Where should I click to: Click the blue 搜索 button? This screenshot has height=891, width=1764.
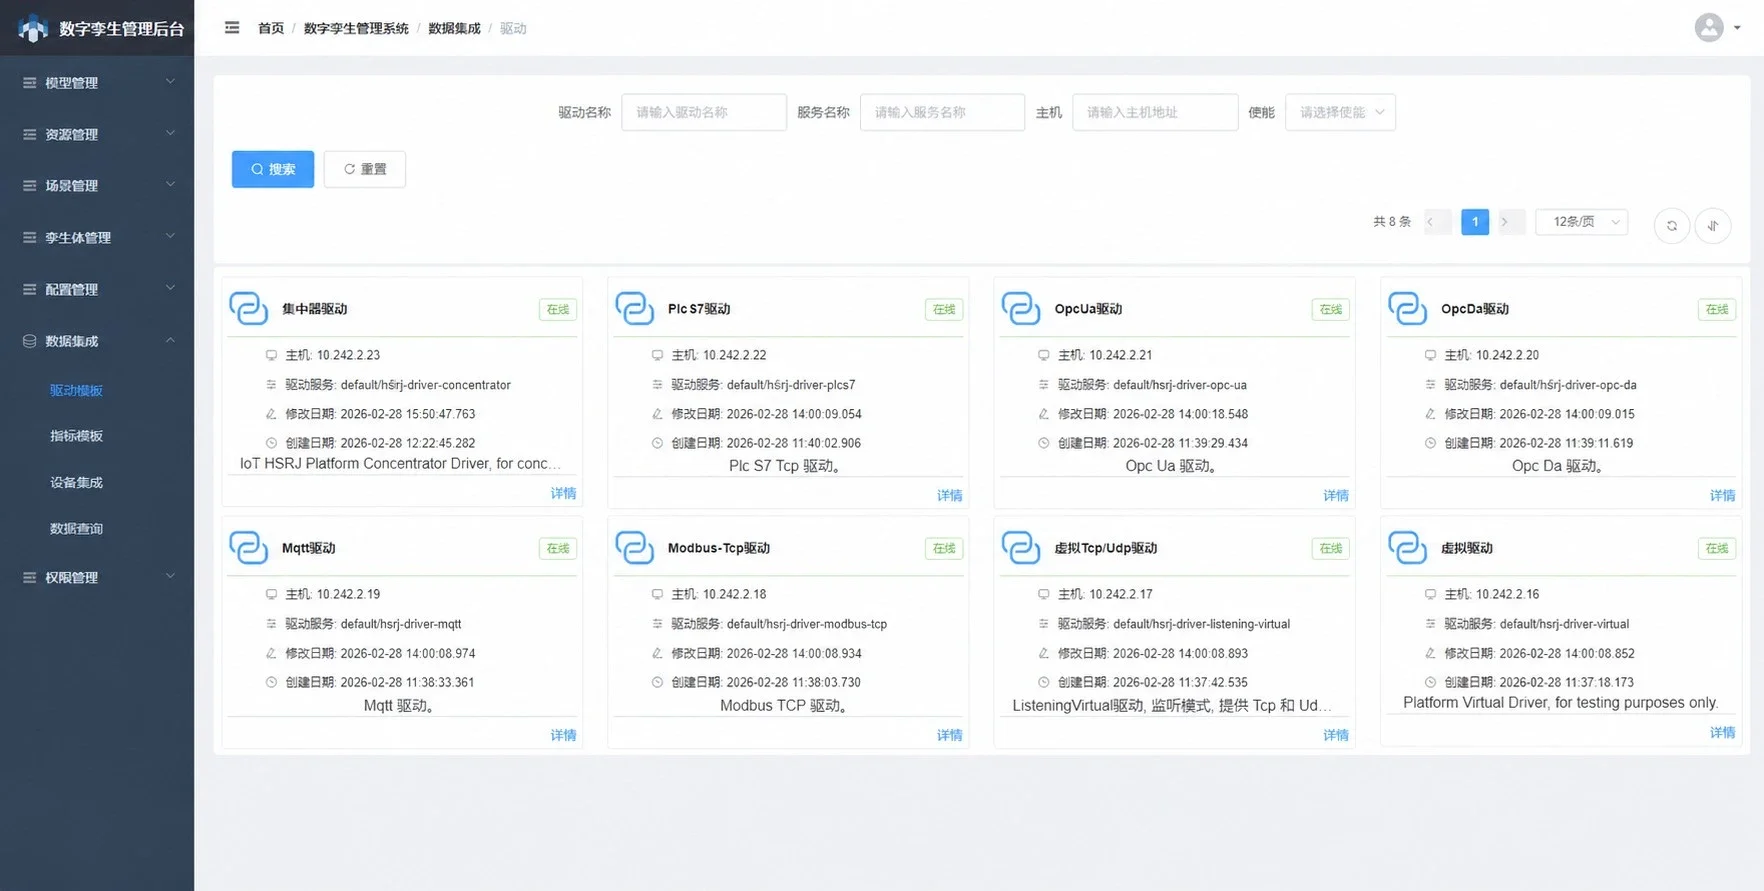(x=273, y=169)
